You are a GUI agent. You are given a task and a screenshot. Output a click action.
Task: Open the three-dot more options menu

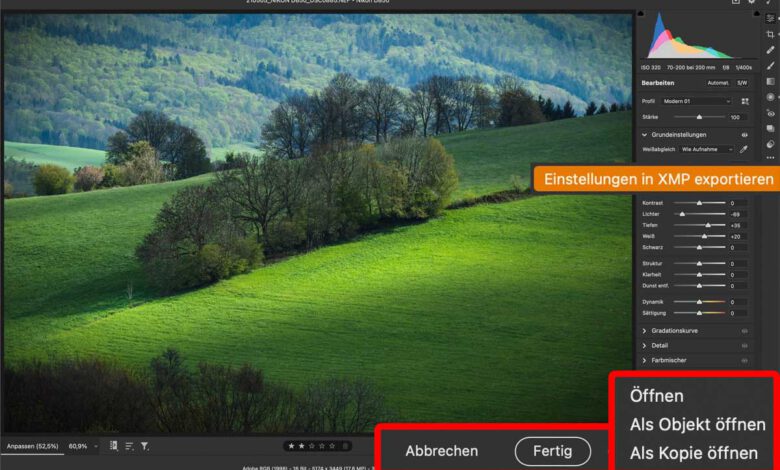coord(771,158)
